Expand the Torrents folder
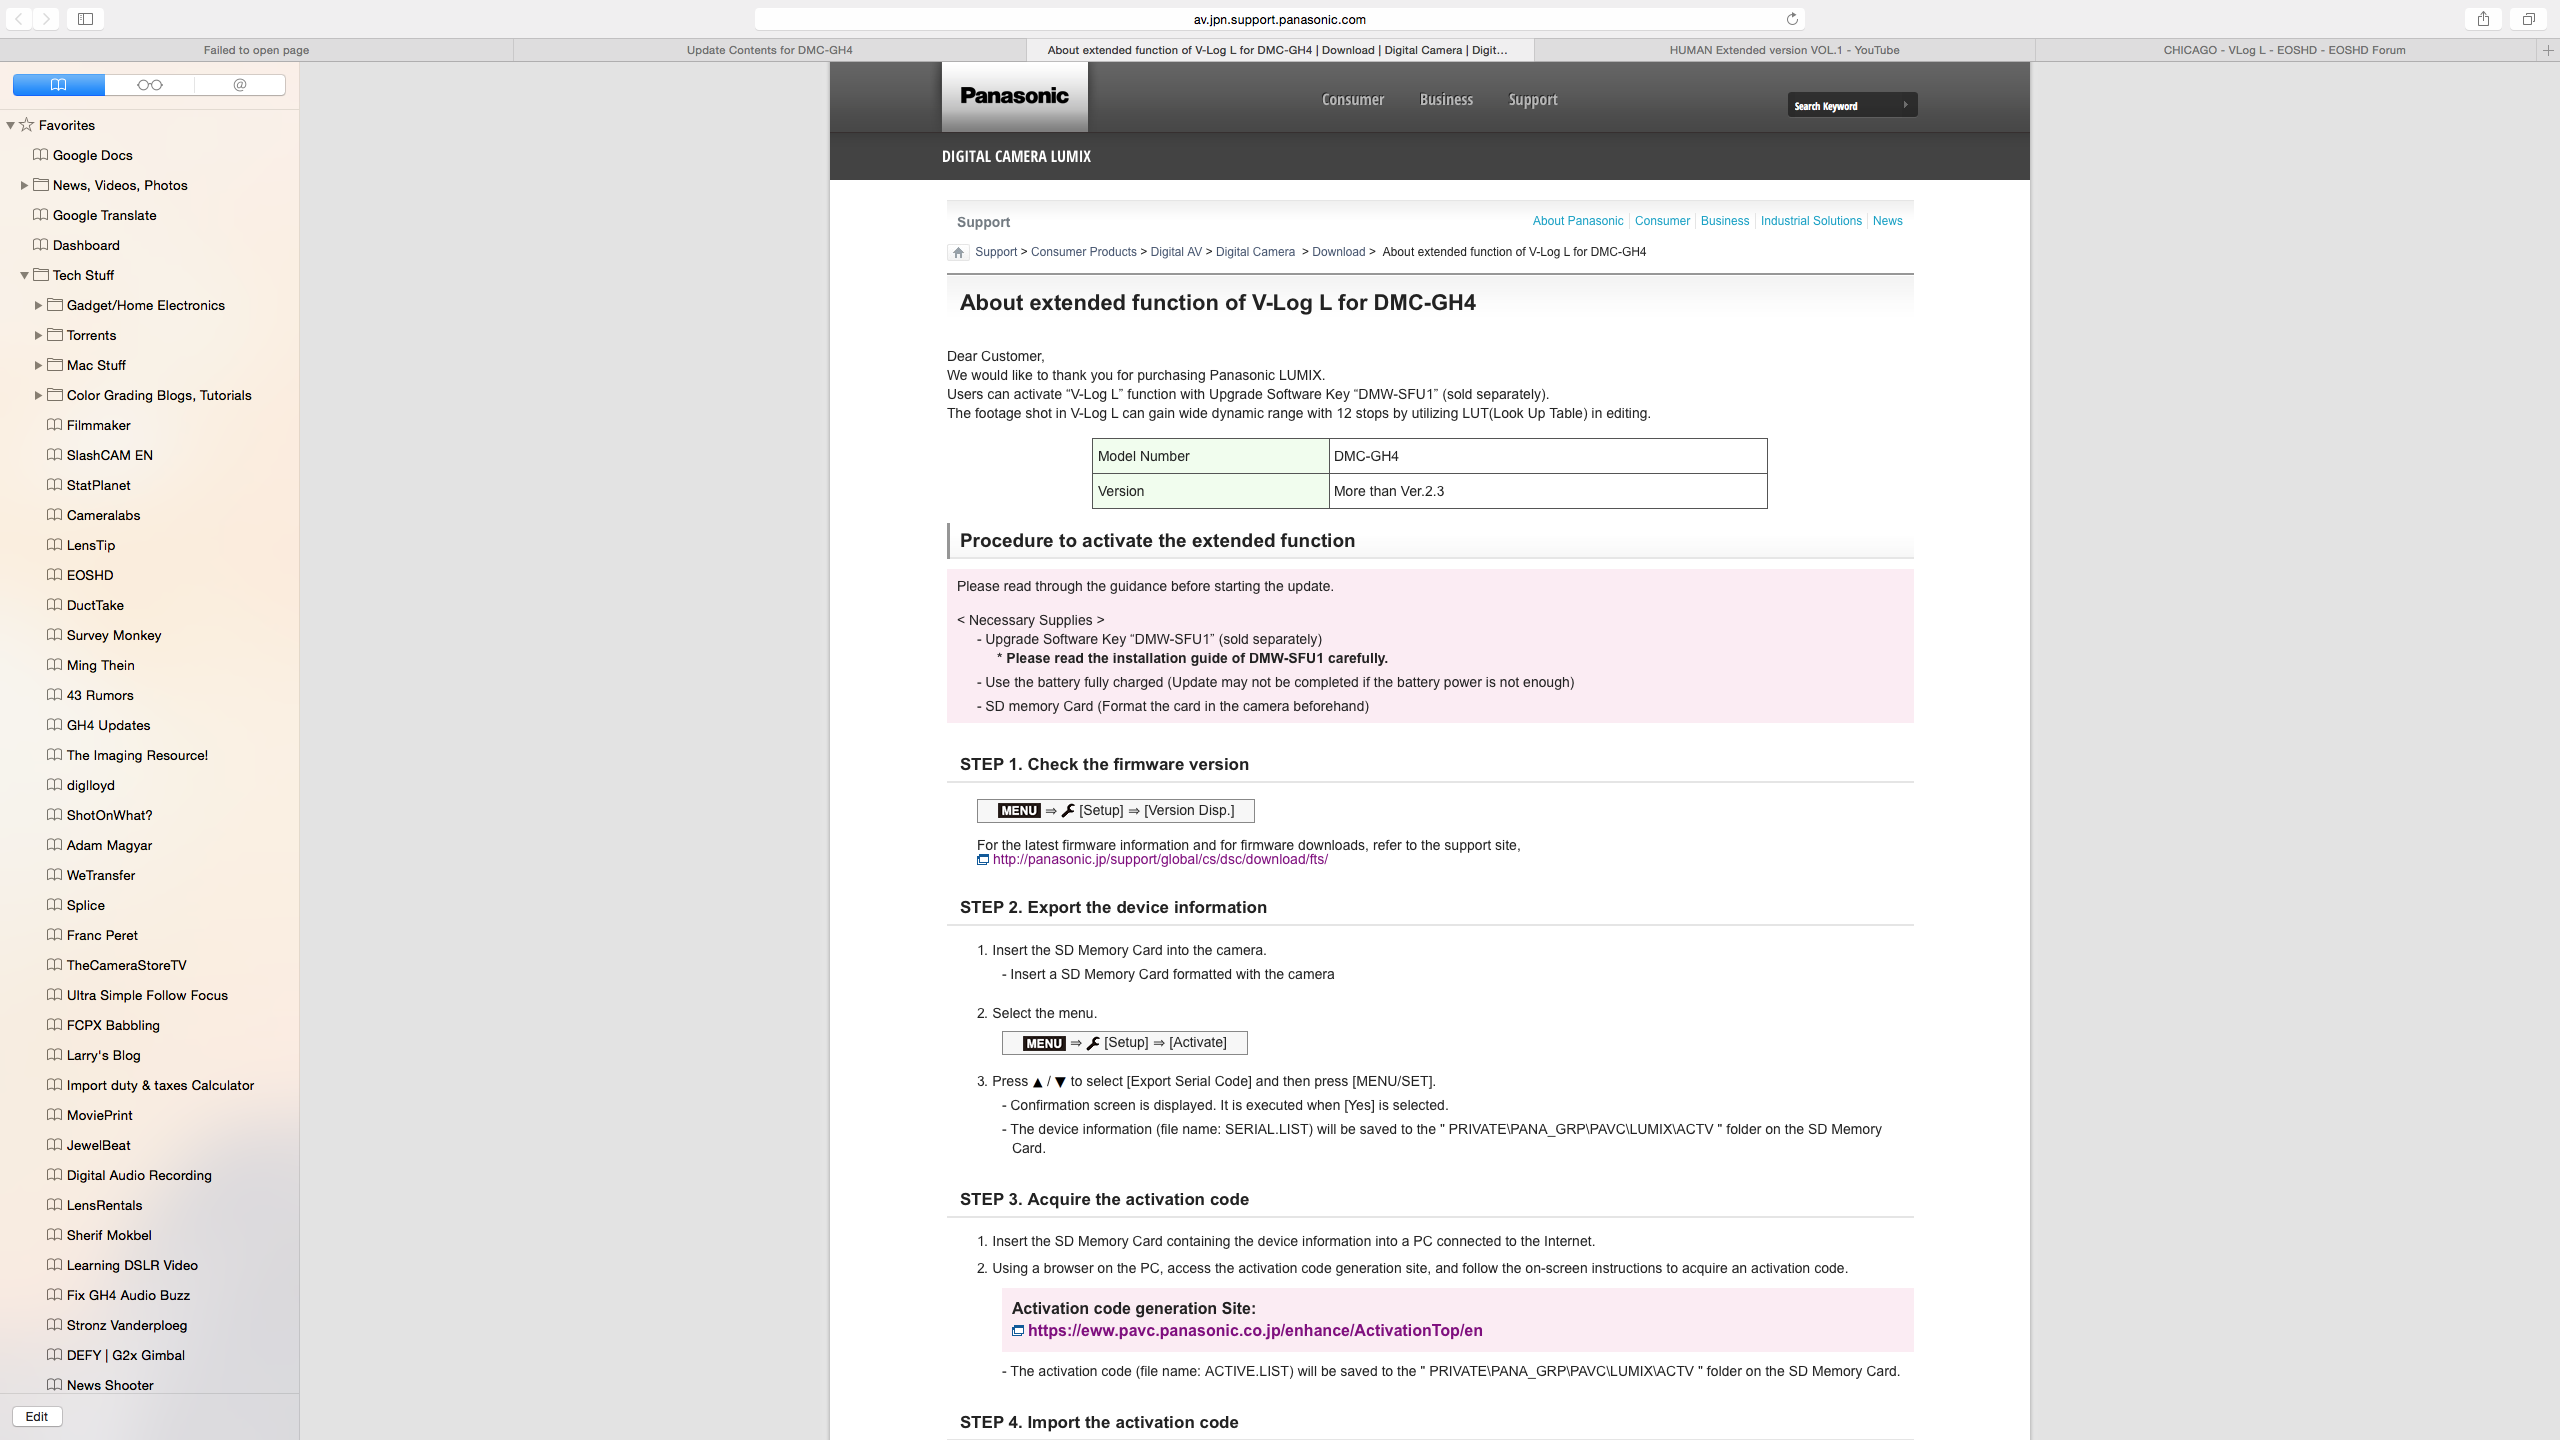This screenshot has height=1440, width=2560. (x=38, y=335)
